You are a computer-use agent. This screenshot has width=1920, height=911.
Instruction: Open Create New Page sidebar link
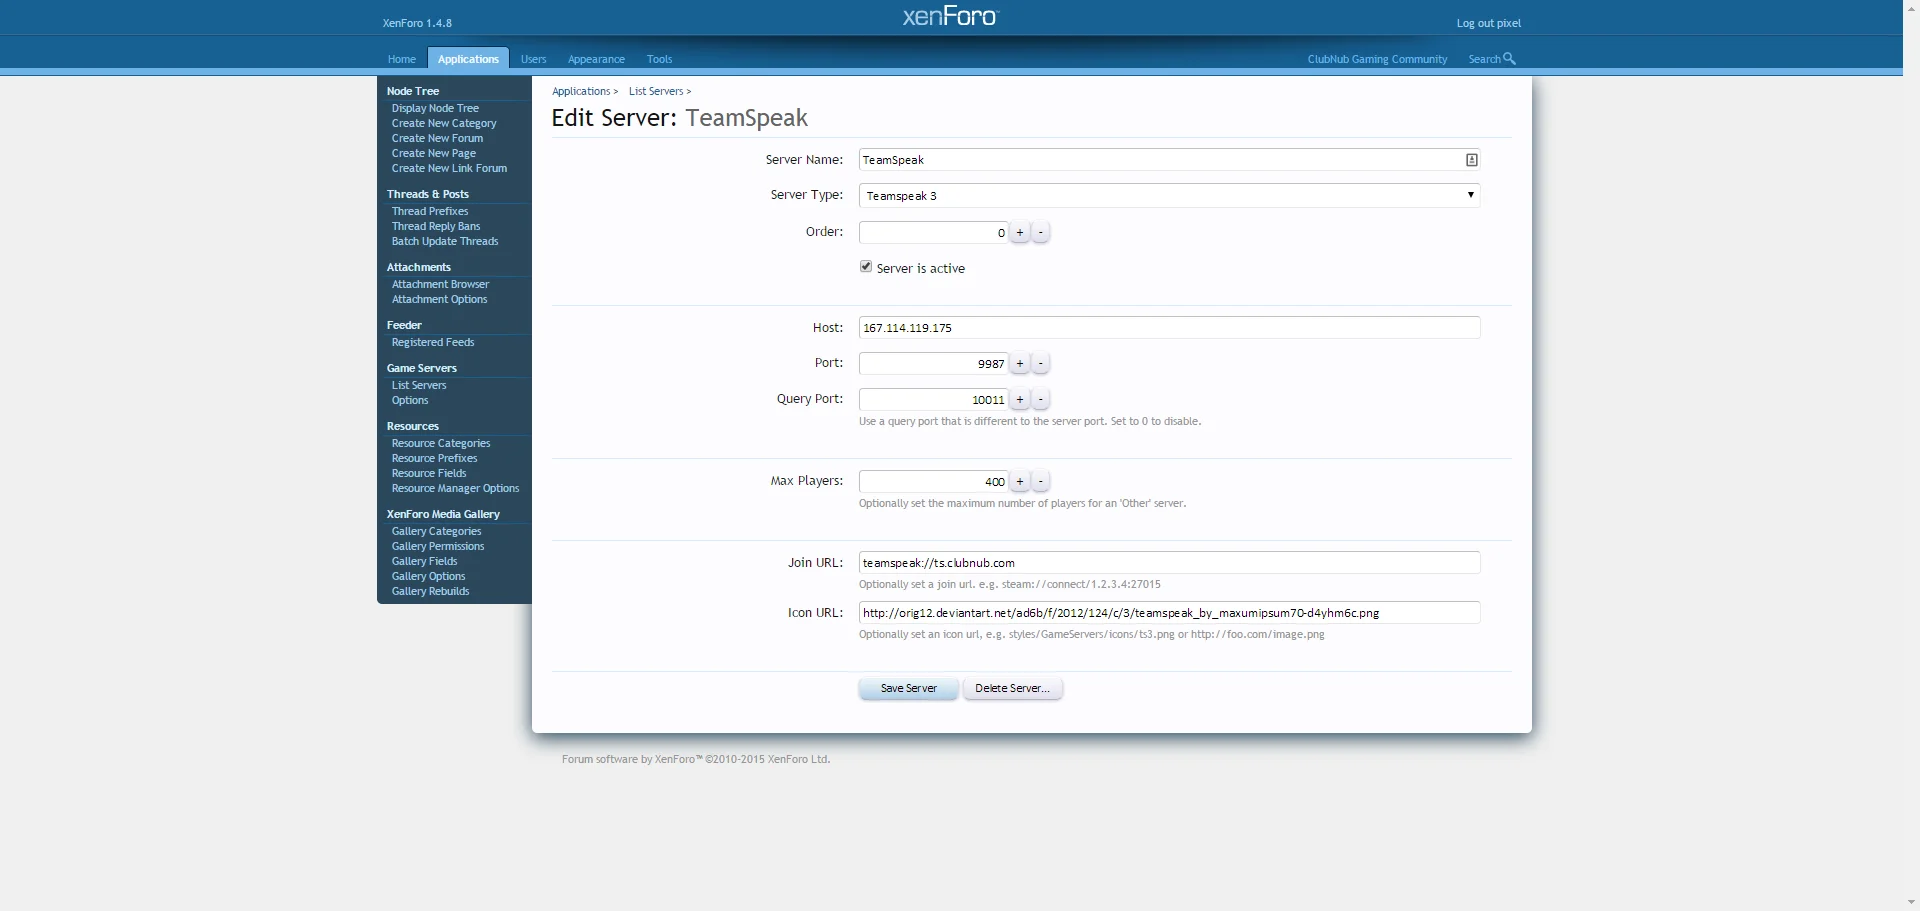pyautogui.click(x=434, y=153)
